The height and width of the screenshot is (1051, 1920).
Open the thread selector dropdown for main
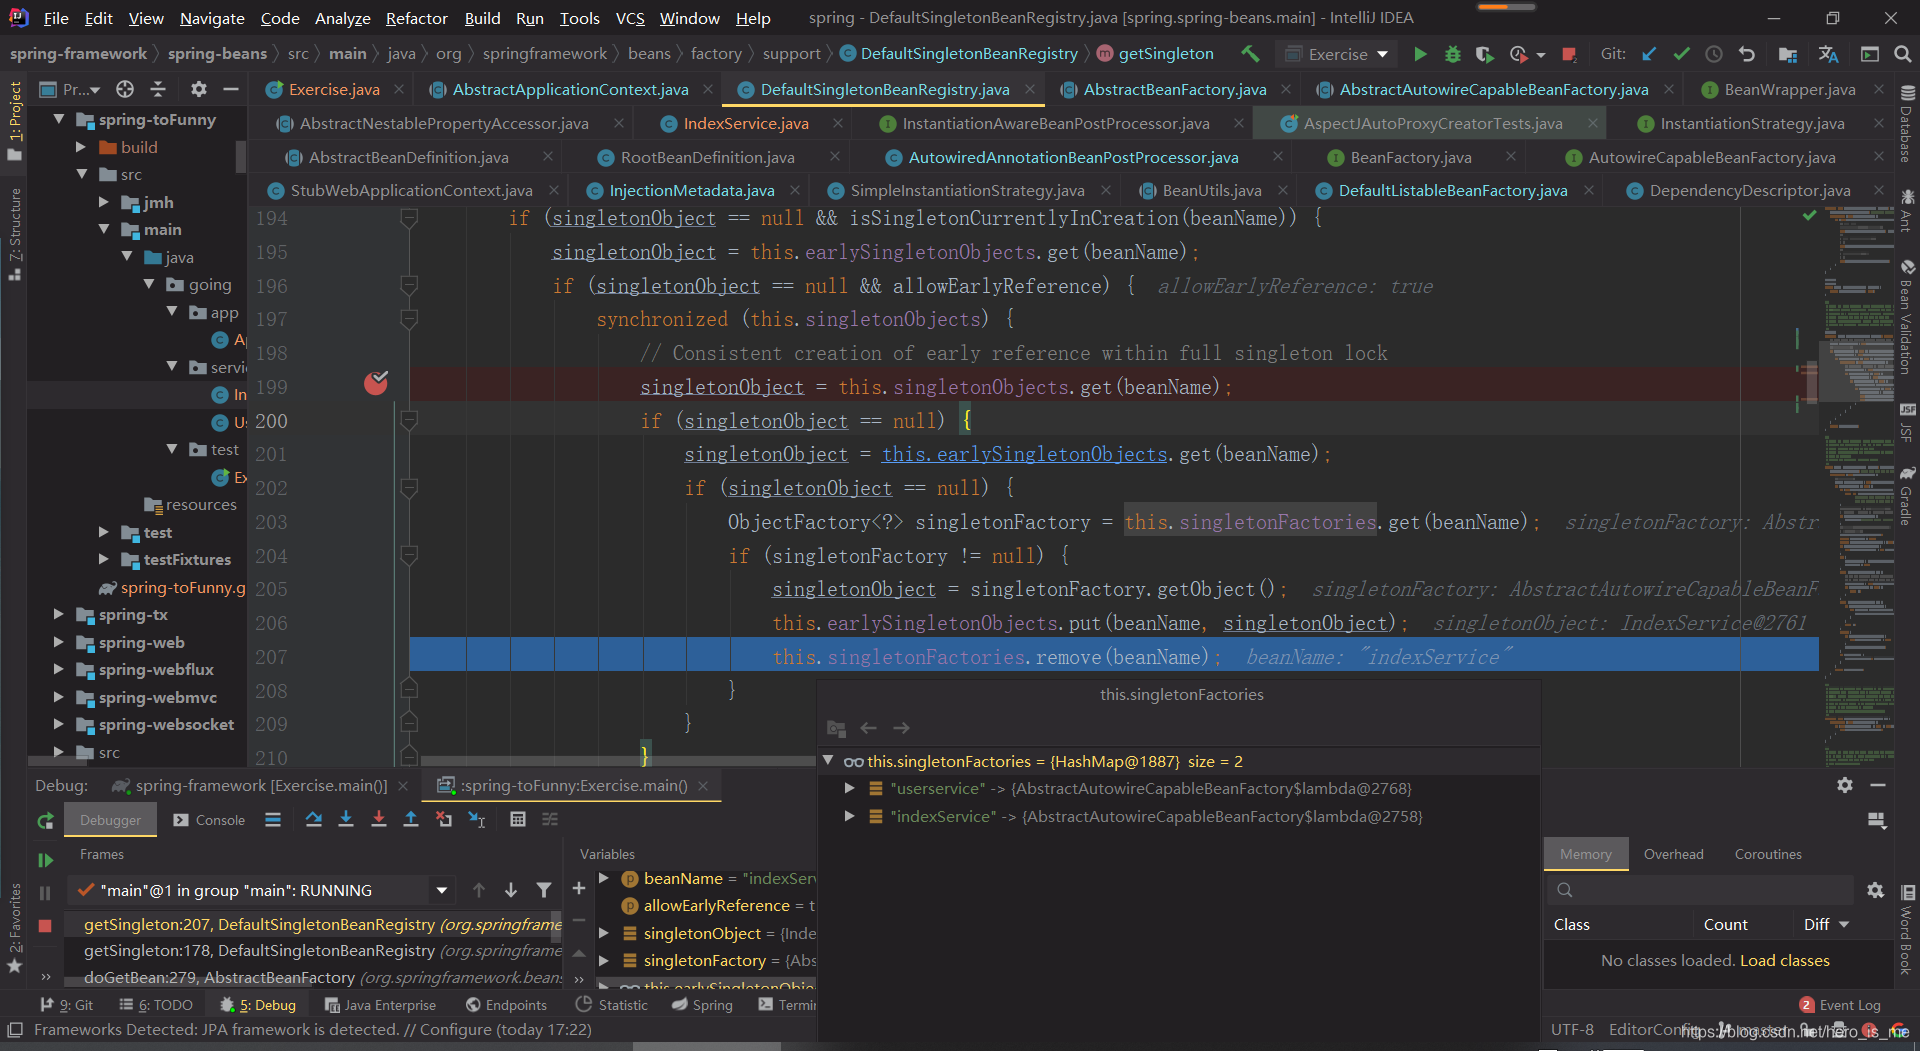(x=442, y=890)
